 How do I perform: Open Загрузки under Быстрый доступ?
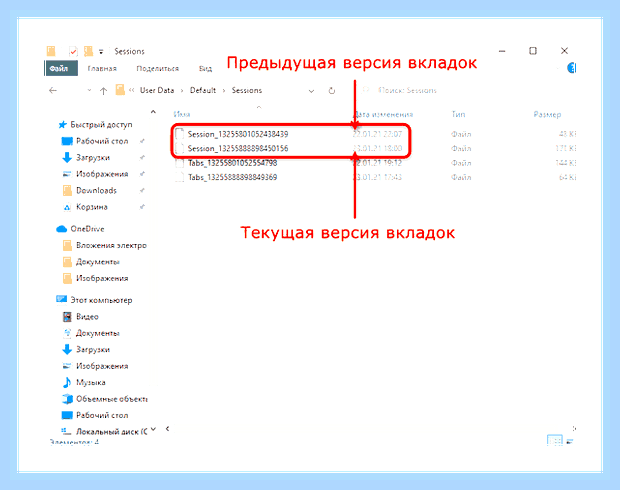click(x=93, y=158)
